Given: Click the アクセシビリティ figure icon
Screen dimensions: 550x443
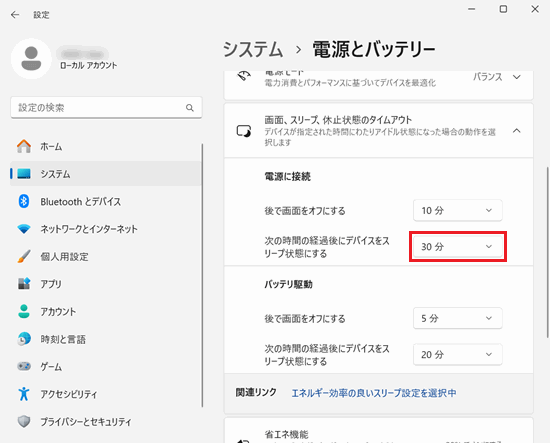Looking at the screenshot, I should click(x=24, y=394).
